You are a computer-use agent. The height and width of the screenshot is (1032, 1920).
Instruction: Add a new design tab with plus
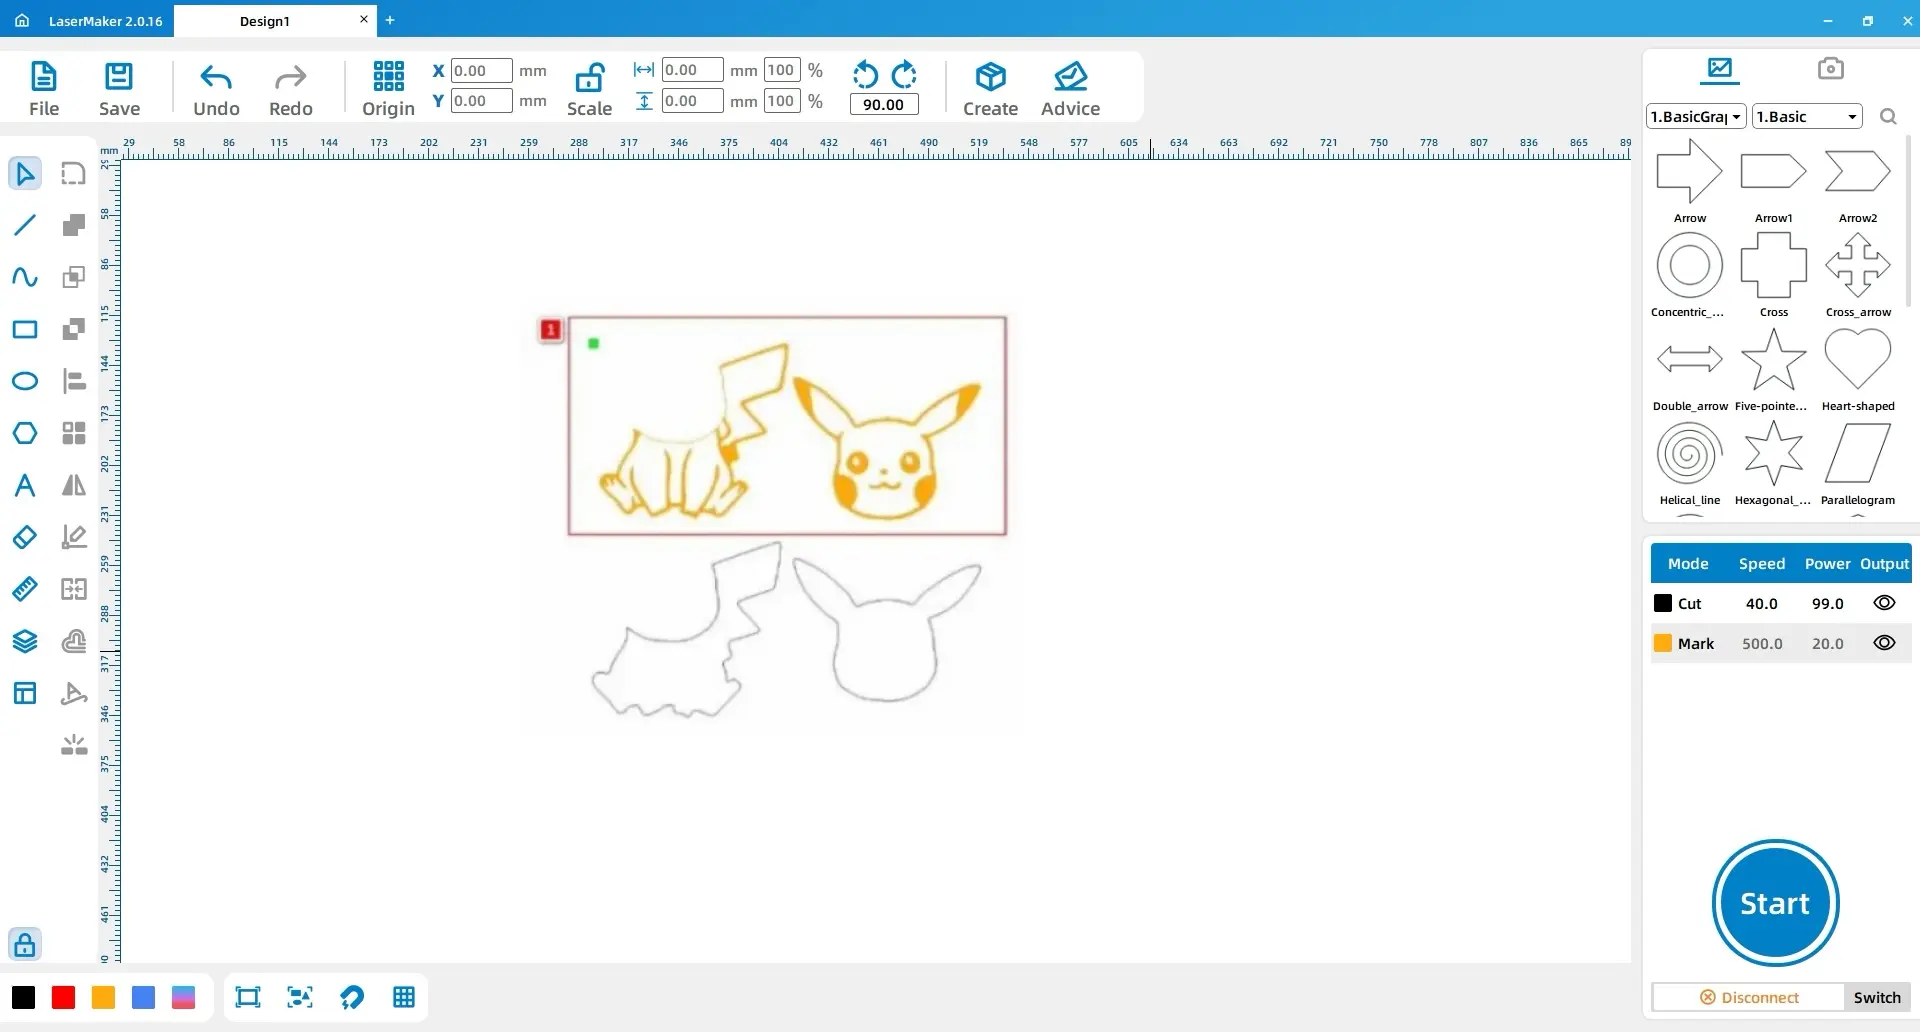click(x=390, y=20)
